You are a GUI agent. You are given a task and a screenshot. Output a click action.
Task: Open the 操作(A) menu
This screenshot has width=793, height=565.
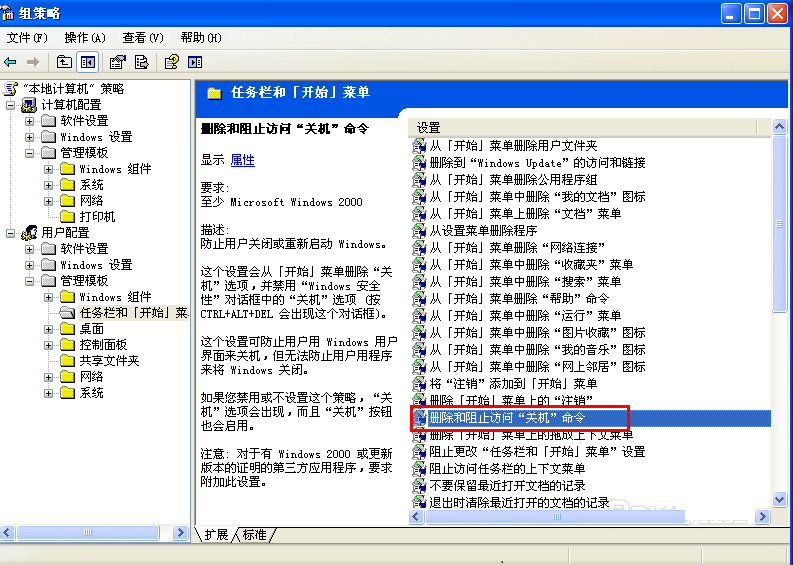tap(84, 38)
